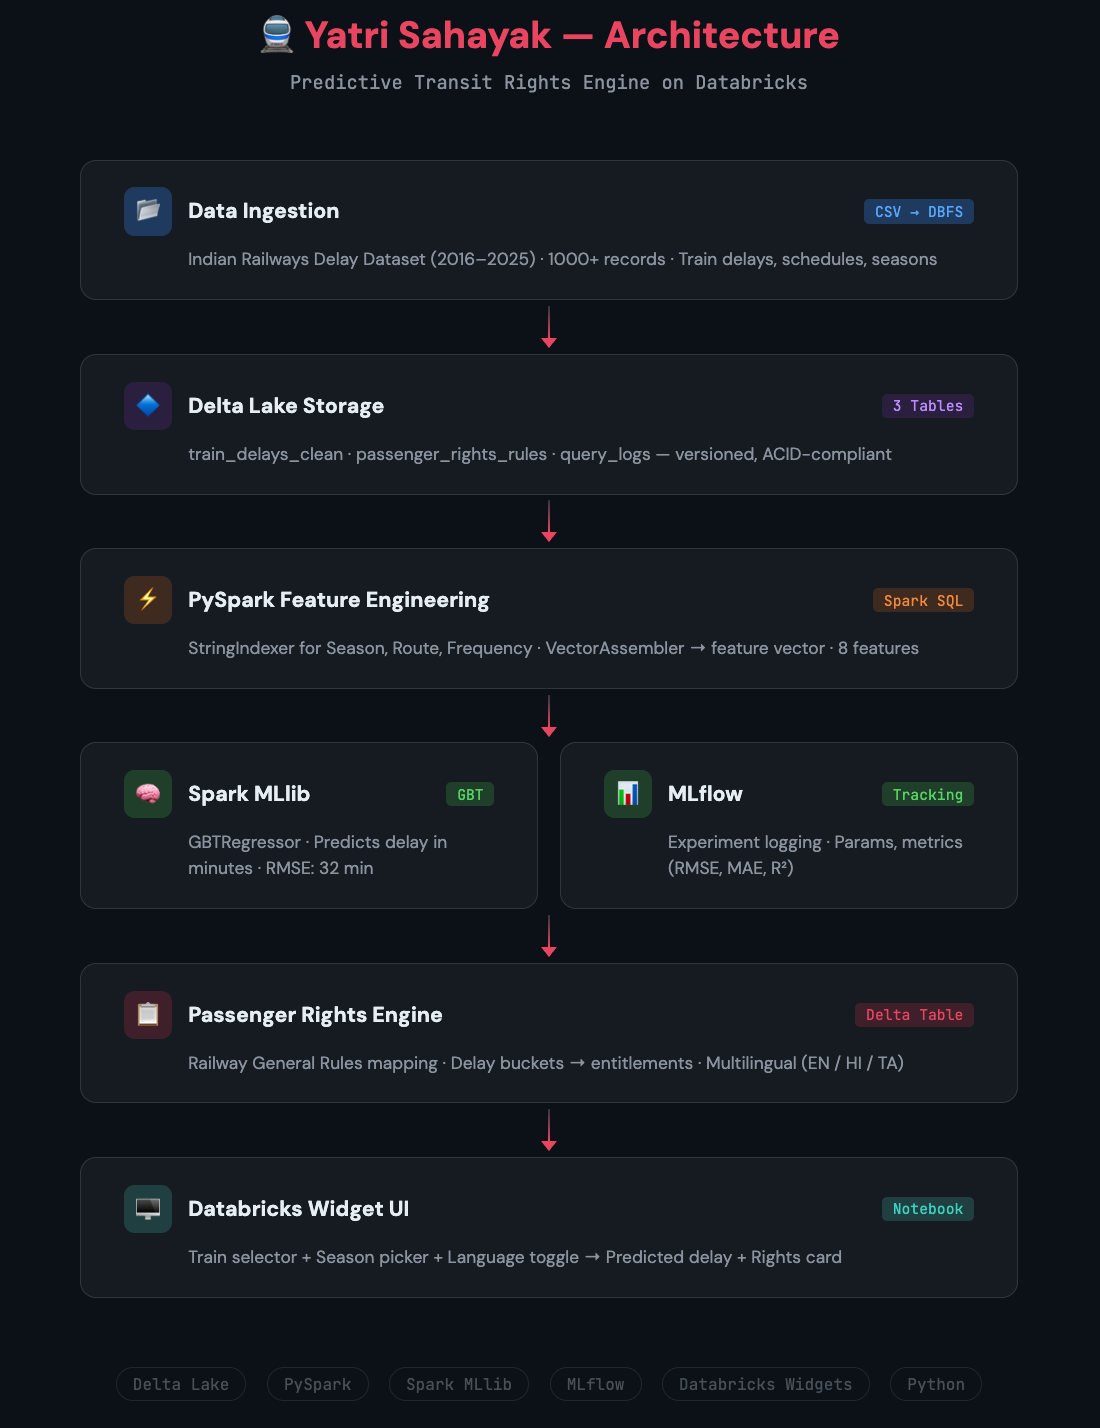The height and width of the screenshot is (1428, 1100).
Task: Click the Databricks Widget UI monitor icon
Action: click(x=148, y=1209)
